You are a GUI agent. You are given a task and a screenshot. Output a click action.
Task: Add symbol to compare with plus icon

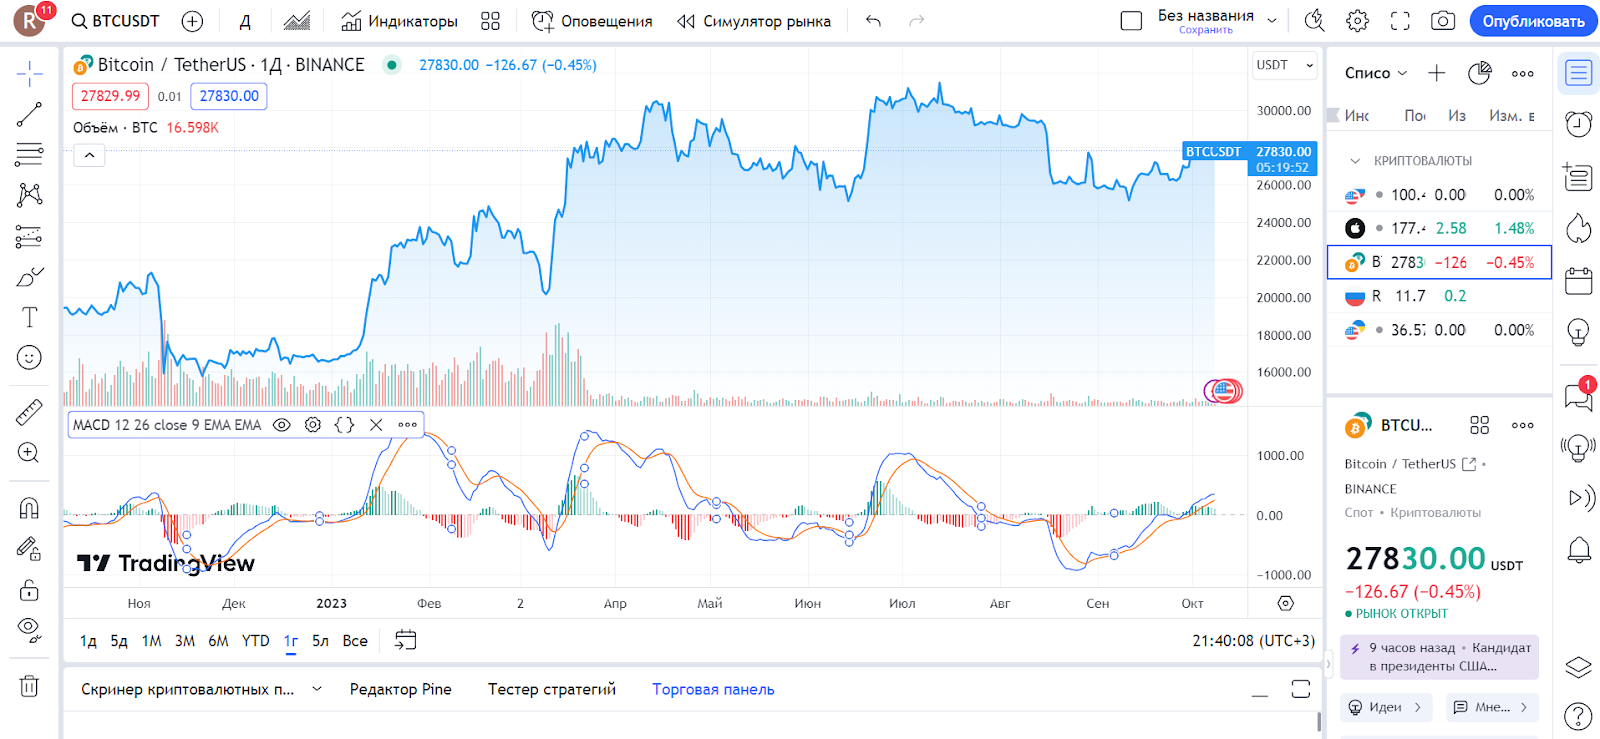[192, 21]
